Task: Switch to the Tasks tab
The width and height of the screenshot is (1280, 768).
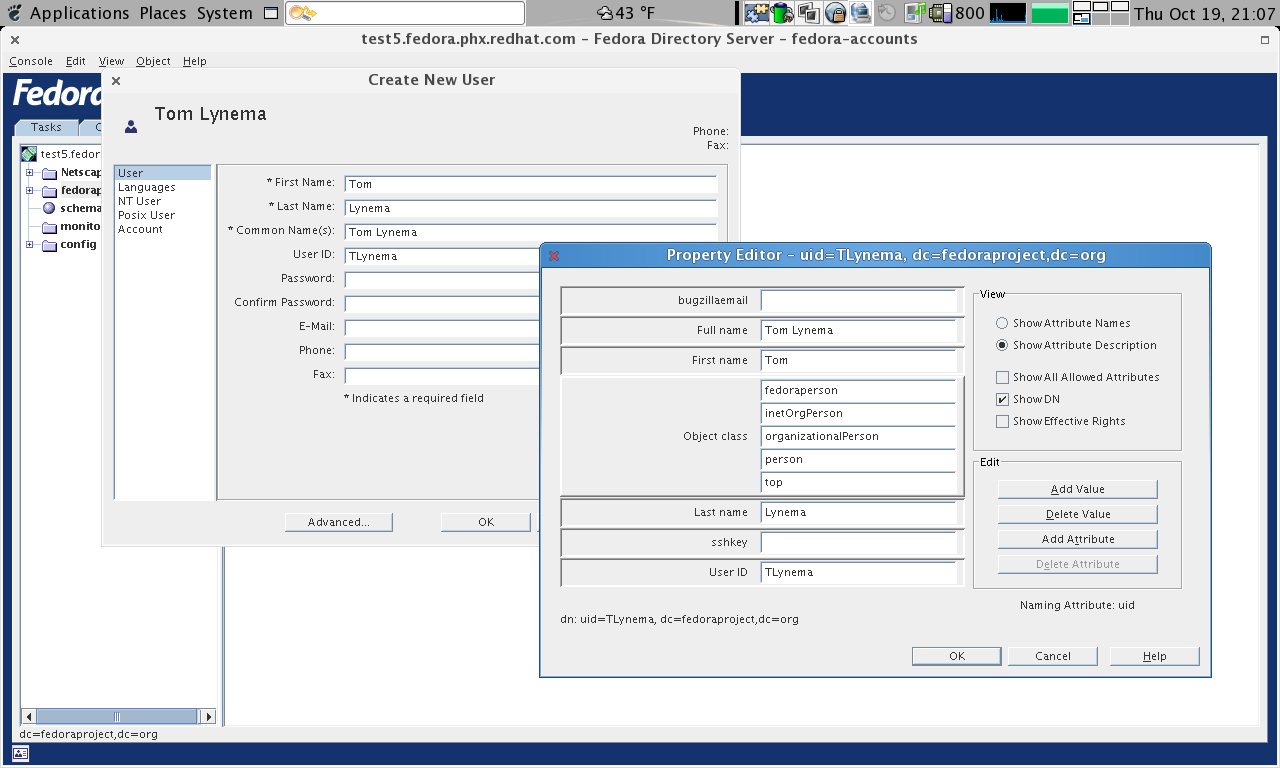Action: click(46, 127)
